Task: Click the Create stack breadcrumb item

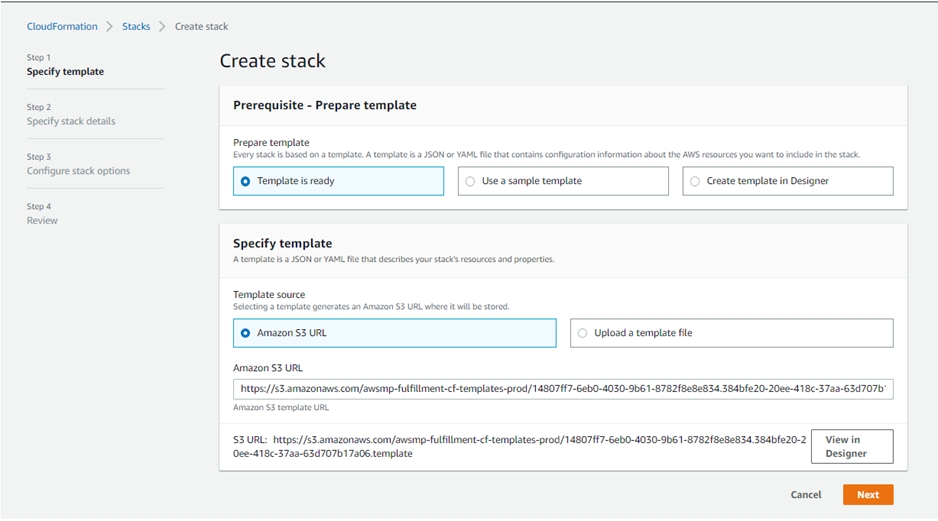Action: pos(201,26)
